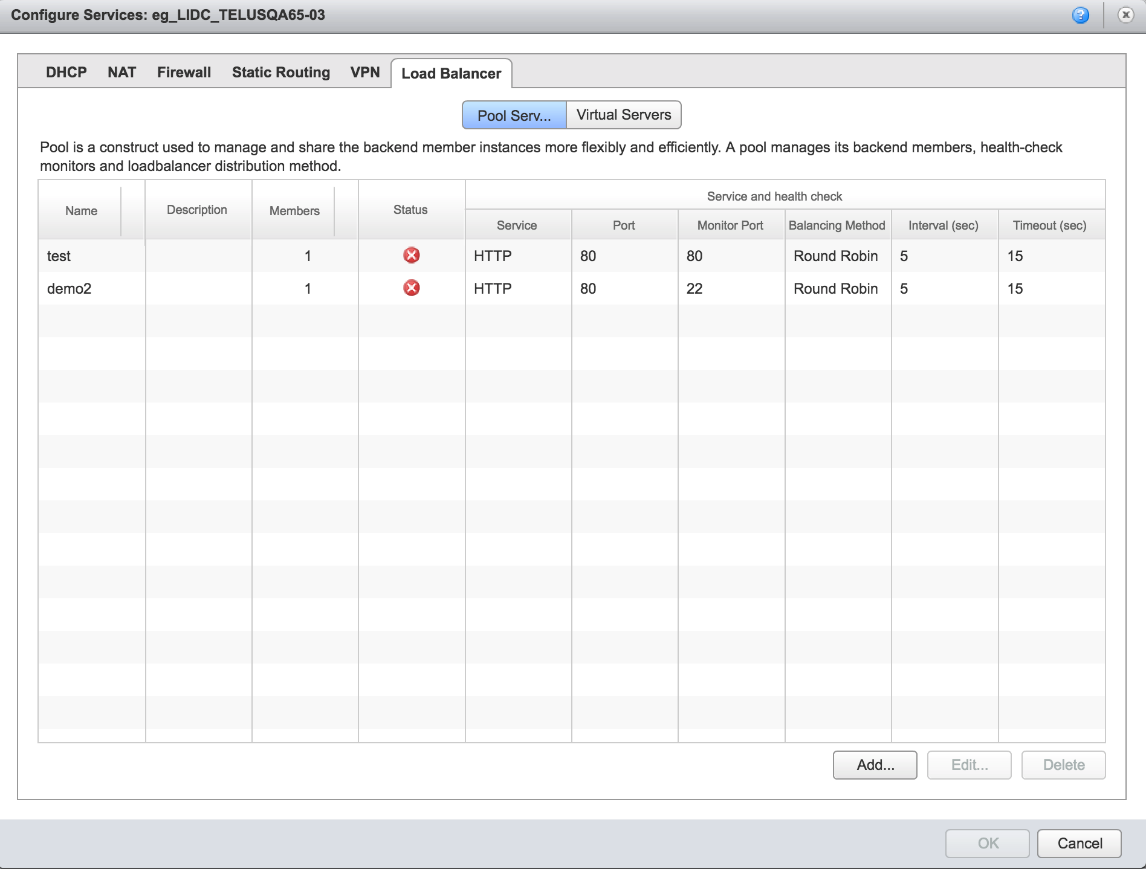Click the OK button

(x=986, y=842)
